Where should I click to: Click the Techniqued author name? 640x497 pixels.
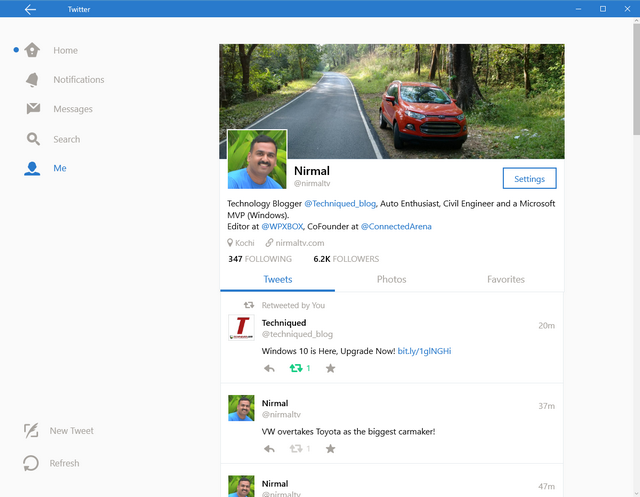(284, 323)
